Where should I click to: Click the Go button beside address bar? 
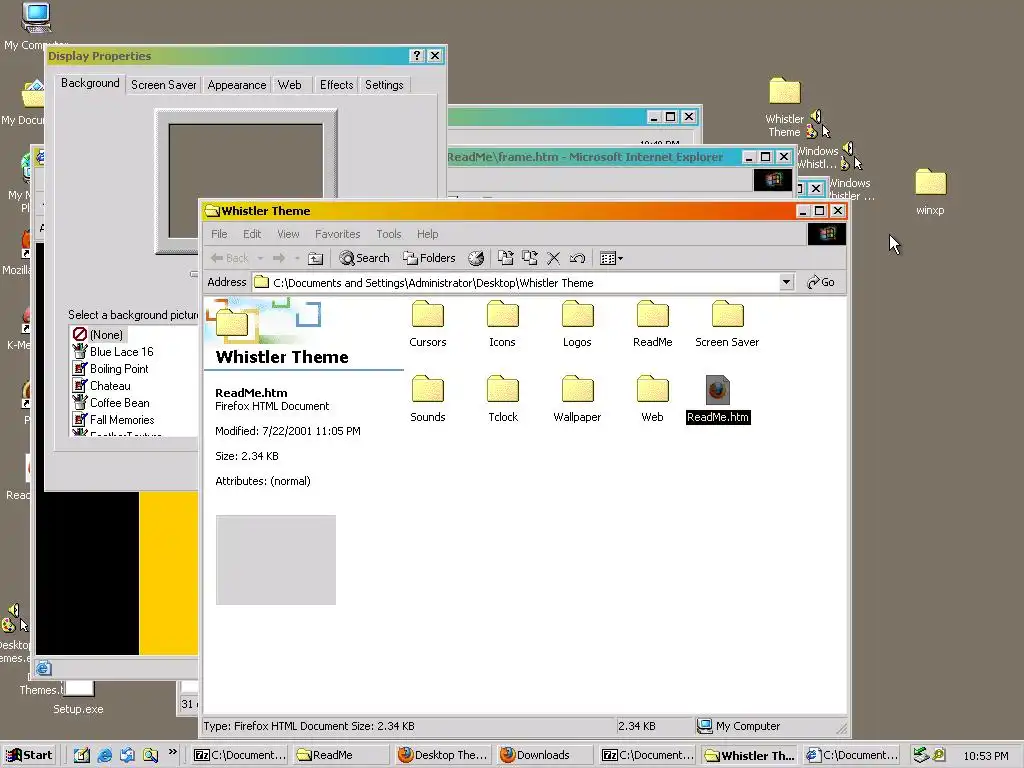pyautogui.click(x=821, y=282)
